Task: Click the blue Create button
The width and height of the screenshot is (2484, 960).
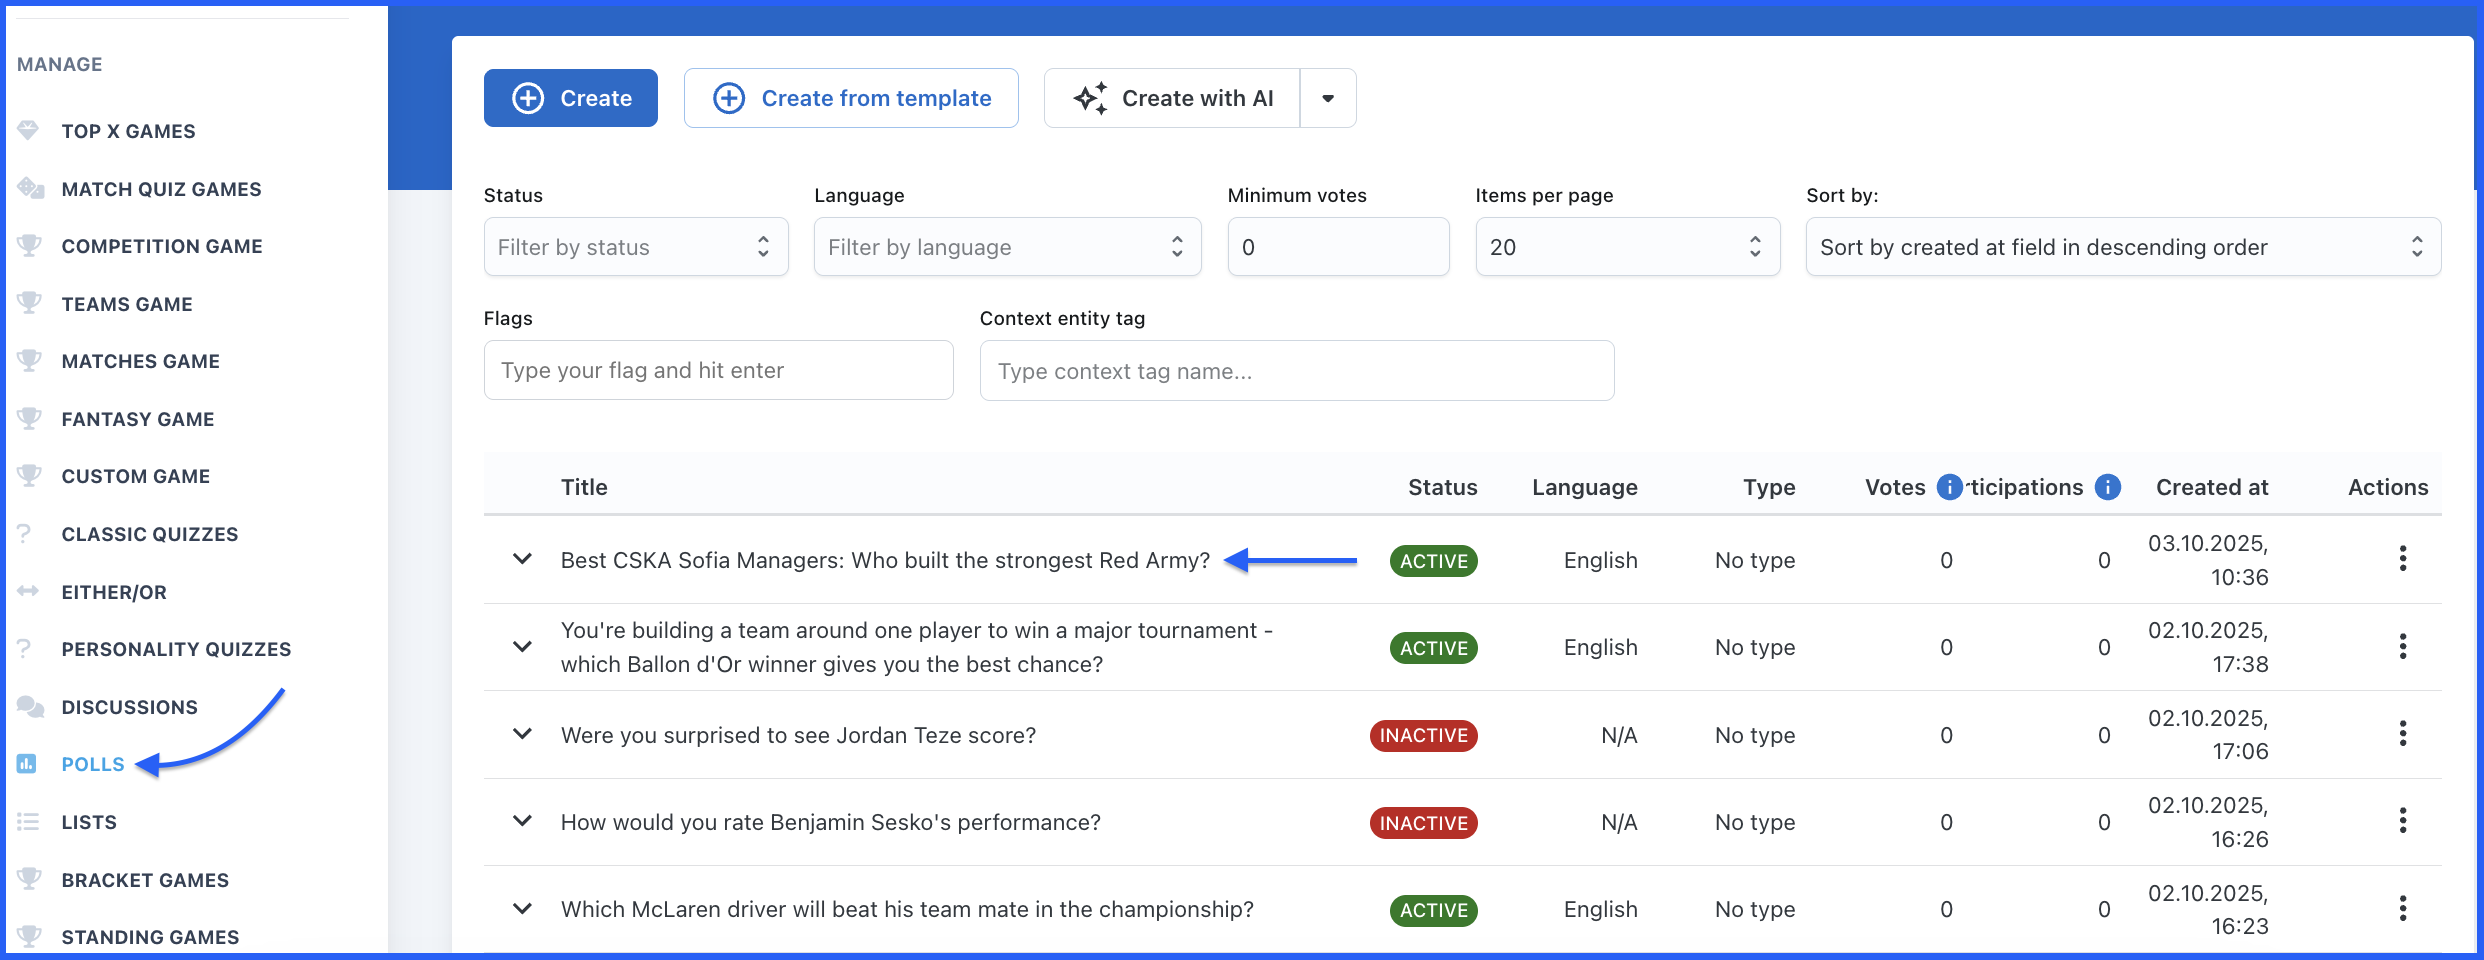Action: coord(570,98)
